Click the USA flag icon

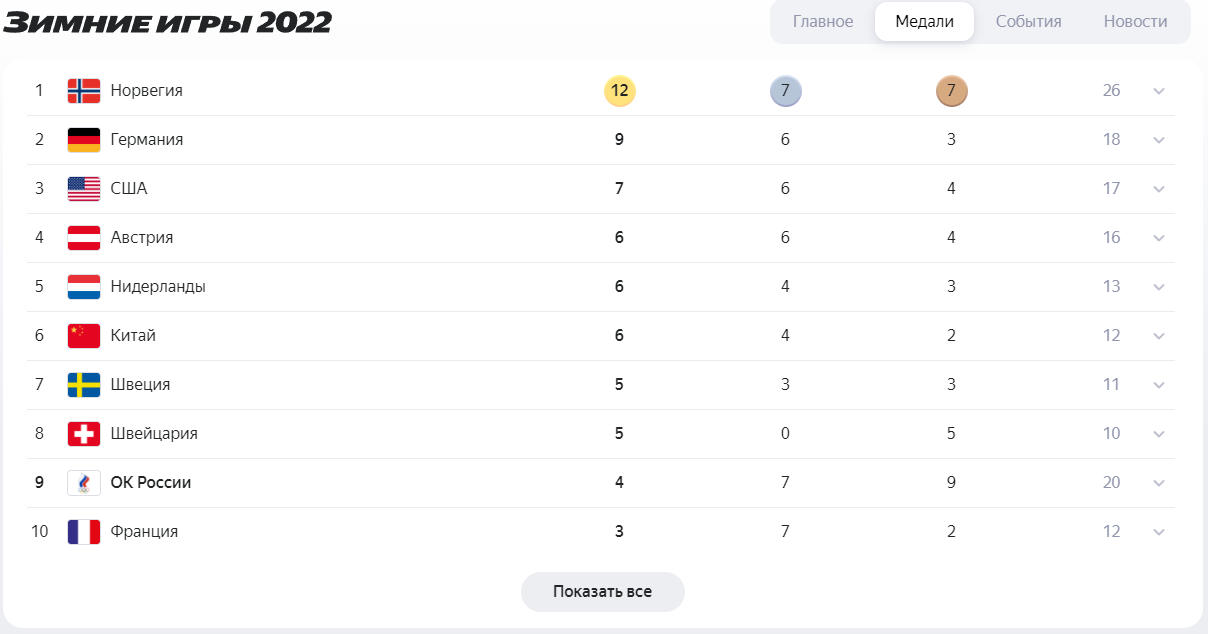[84, 189]
